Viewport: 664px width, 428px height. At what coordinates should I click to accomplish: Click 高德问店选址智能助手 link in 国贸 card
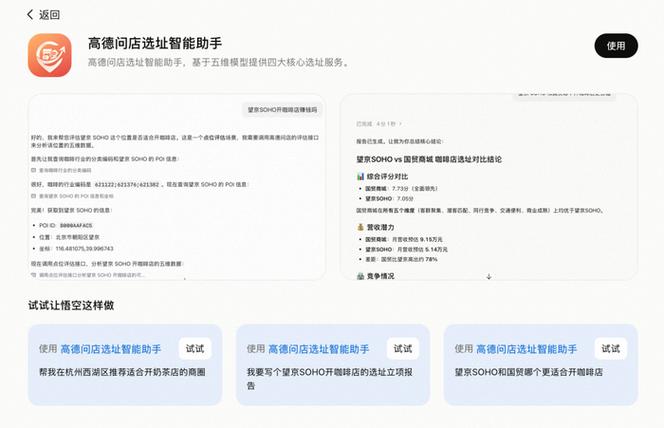coord(527,349)
